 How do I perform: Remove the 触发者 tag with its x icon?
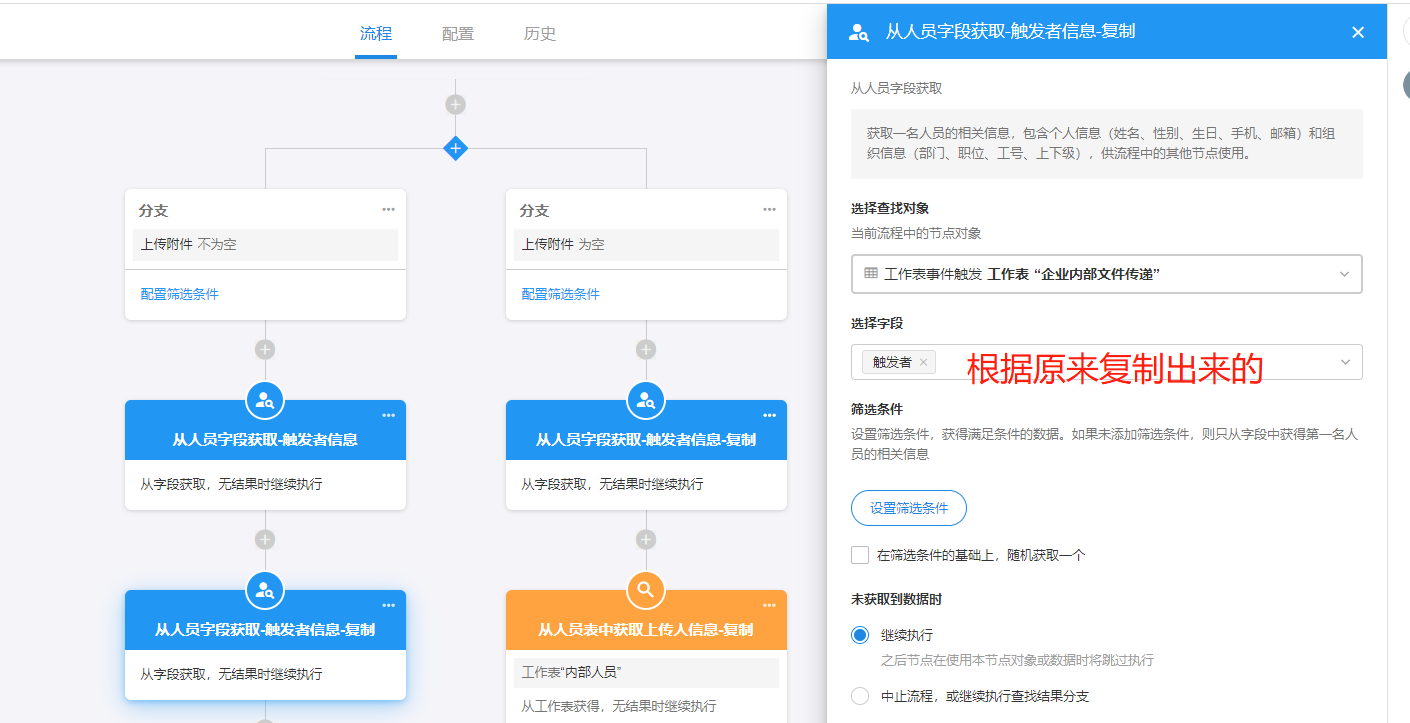coord(923,362)
